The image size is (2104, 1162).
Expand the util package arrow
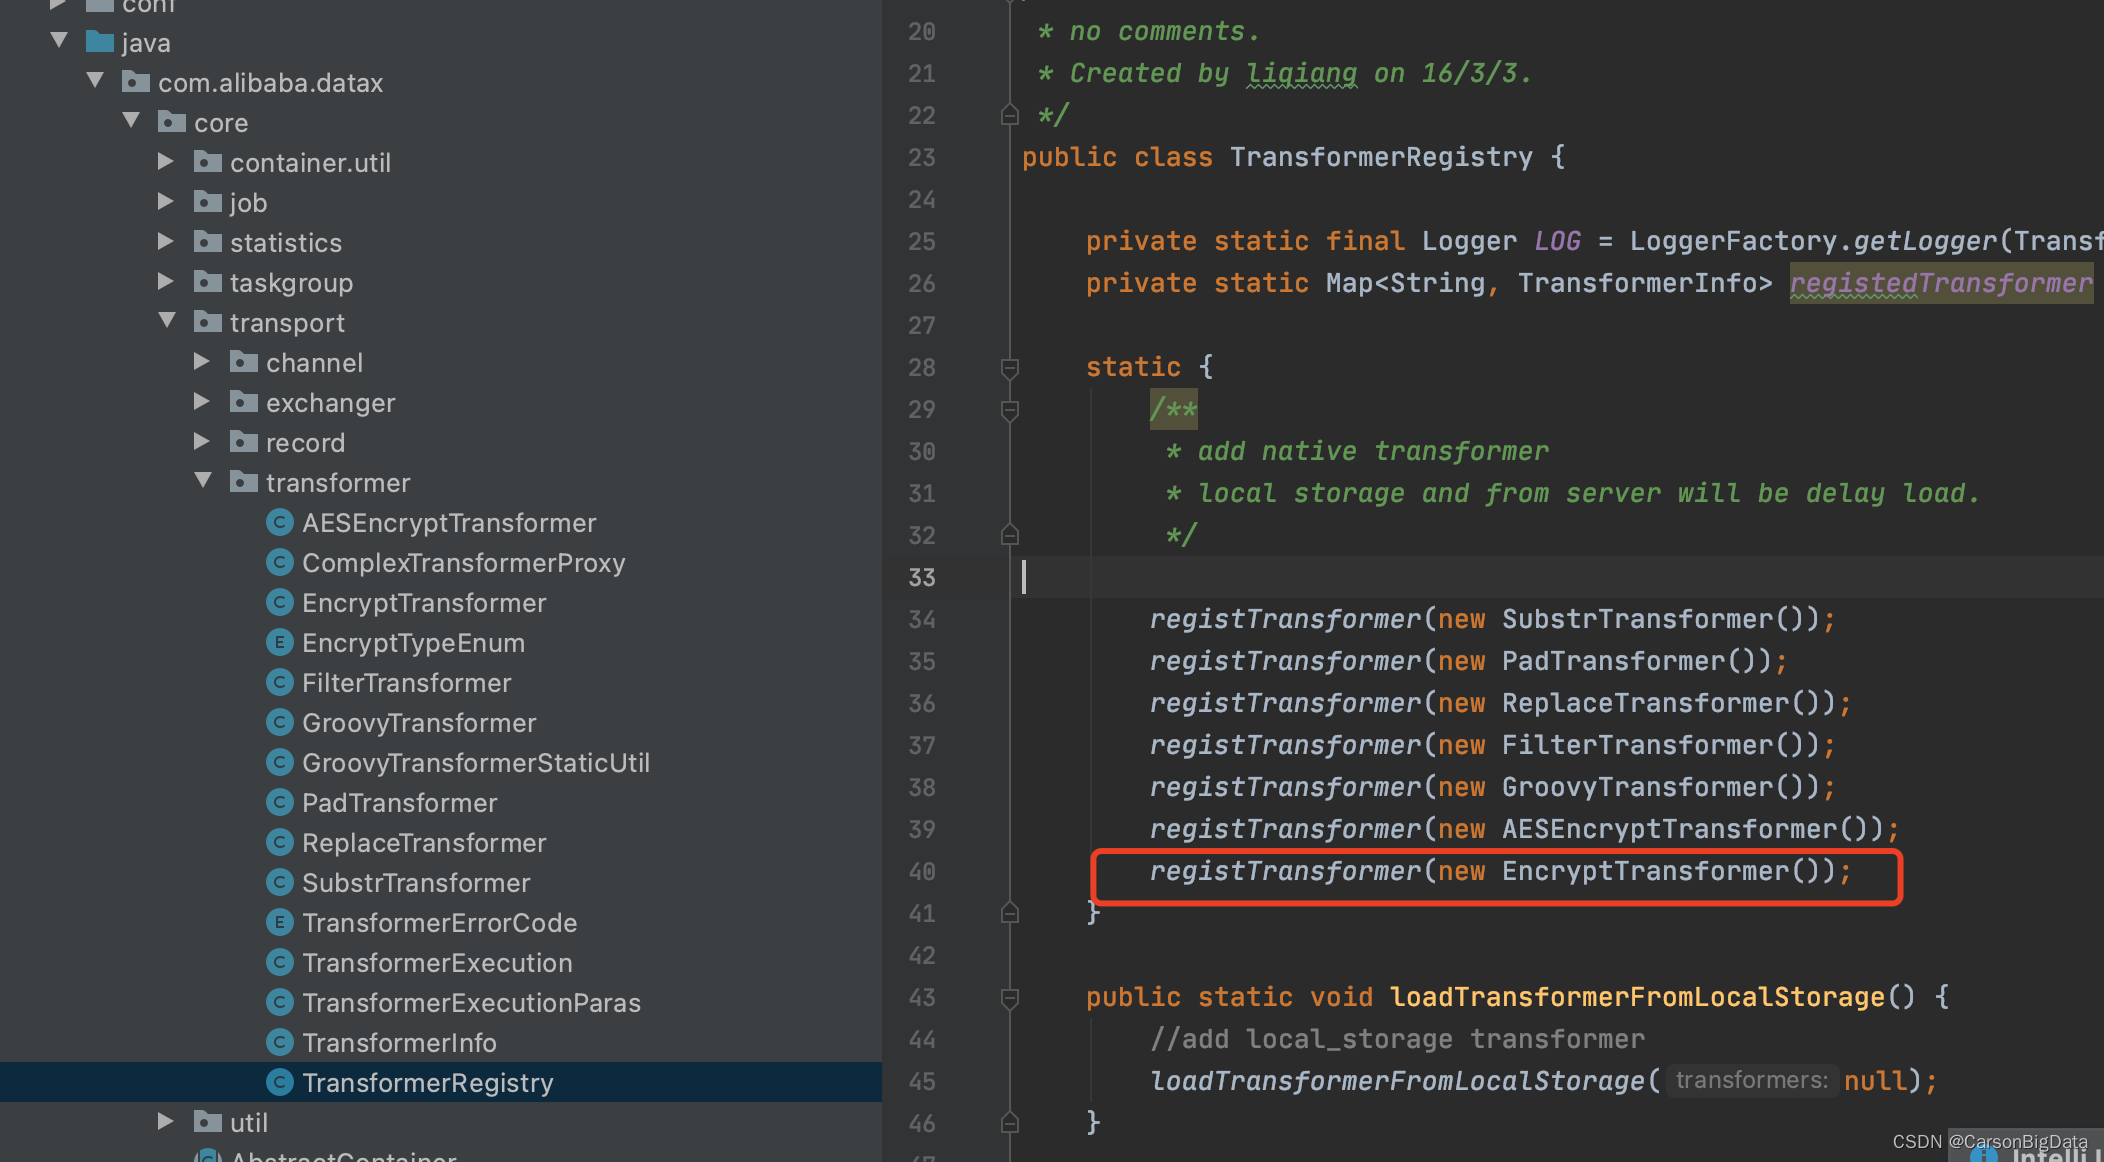click(166, 1122)
